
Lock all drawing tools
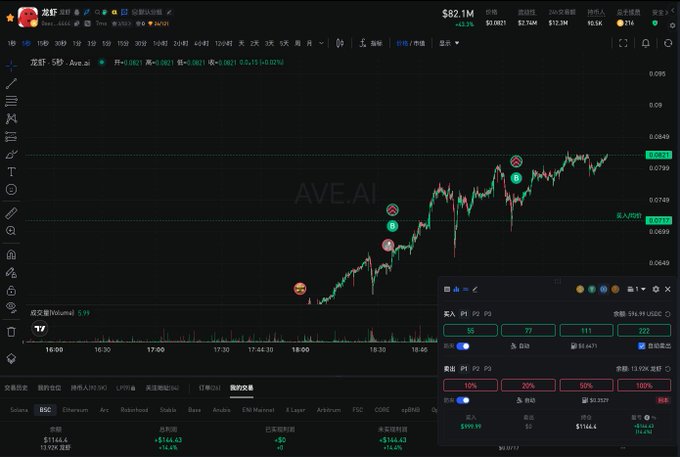pos(11,290)
